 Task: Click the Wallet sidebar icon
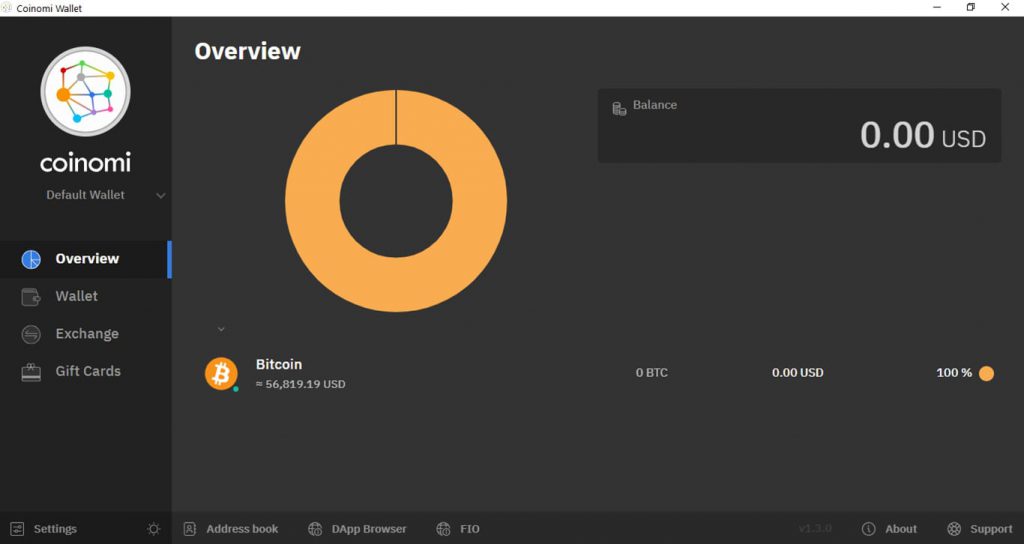(x=31, y=297)
